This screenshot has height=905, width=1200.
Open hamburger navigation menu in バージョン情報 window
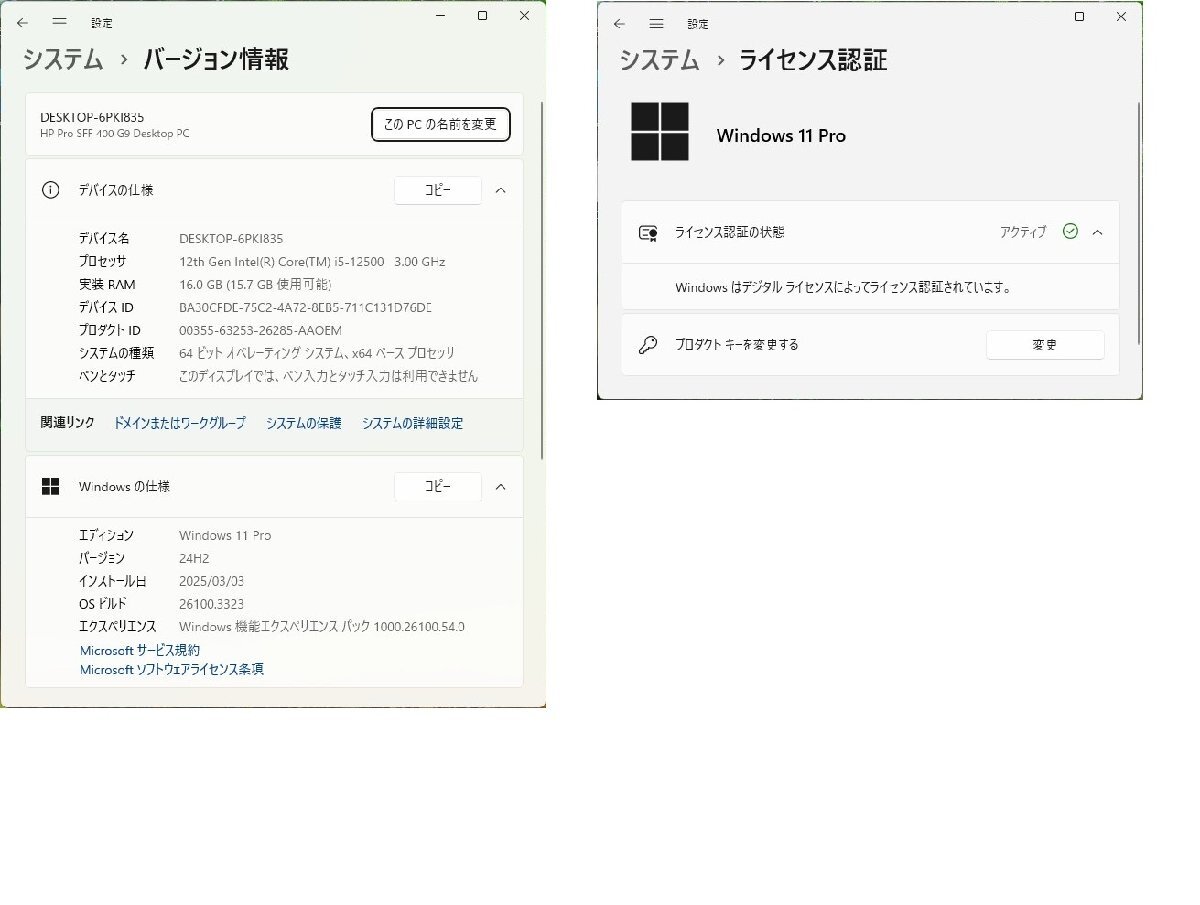click(x=60, y=21)
